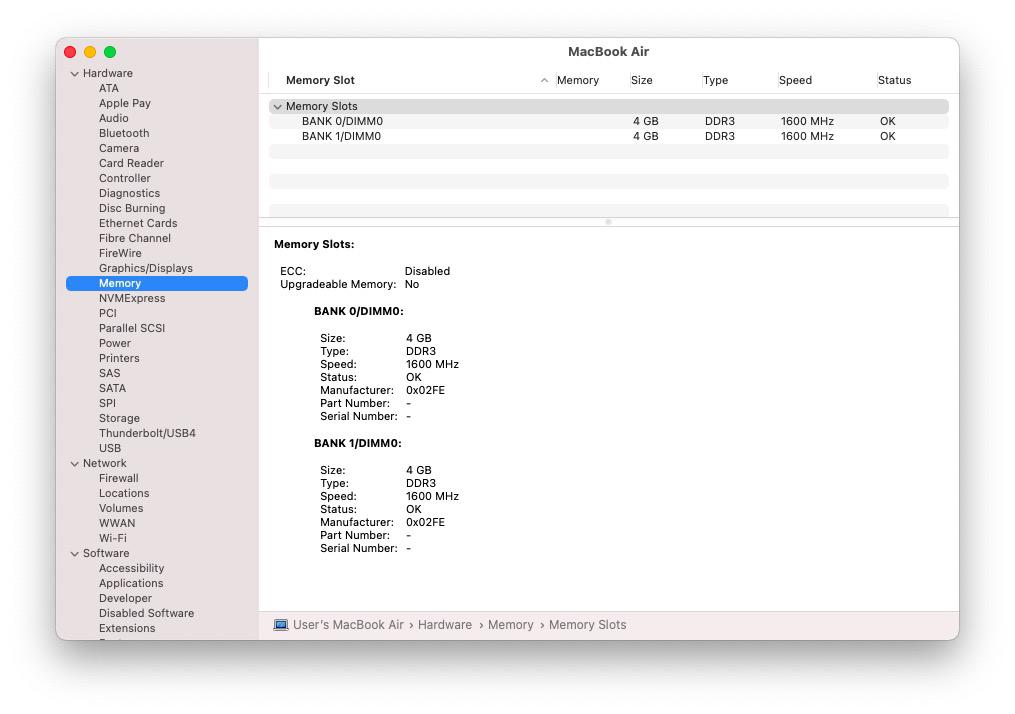Select Developer under Software
Screen dimensions: 1015x714
pos(126,598)
